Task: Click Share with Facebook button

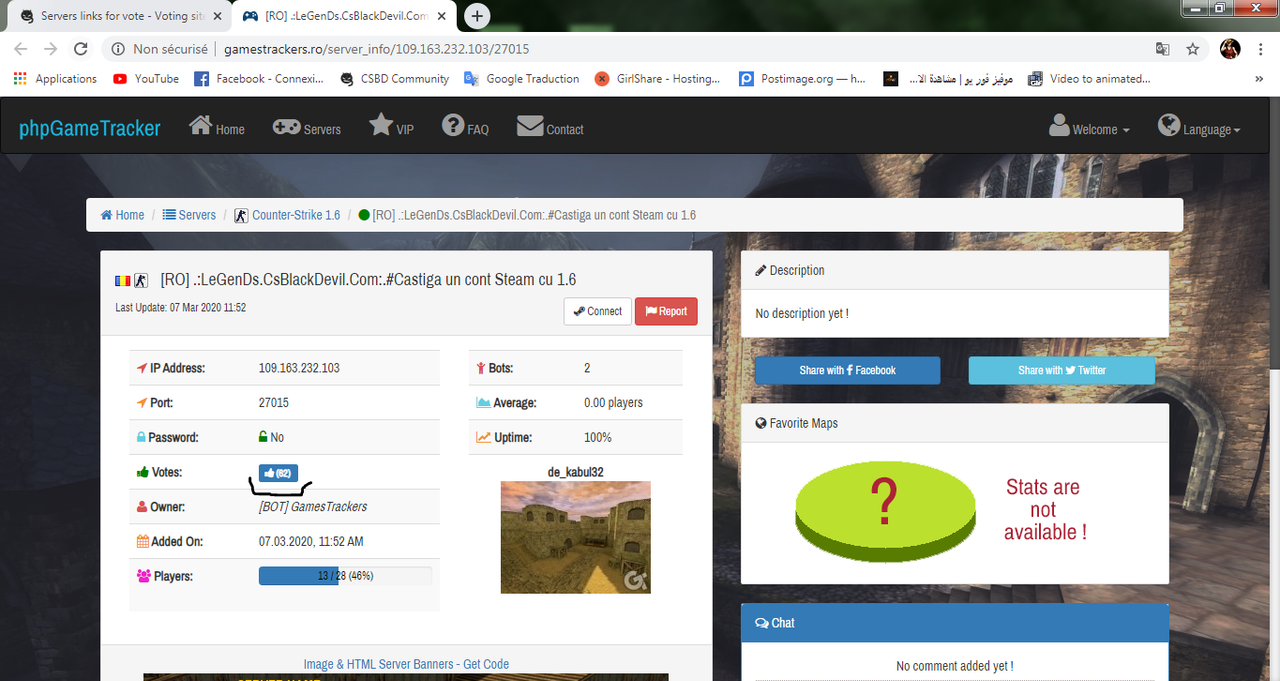Action: [847, 370]
